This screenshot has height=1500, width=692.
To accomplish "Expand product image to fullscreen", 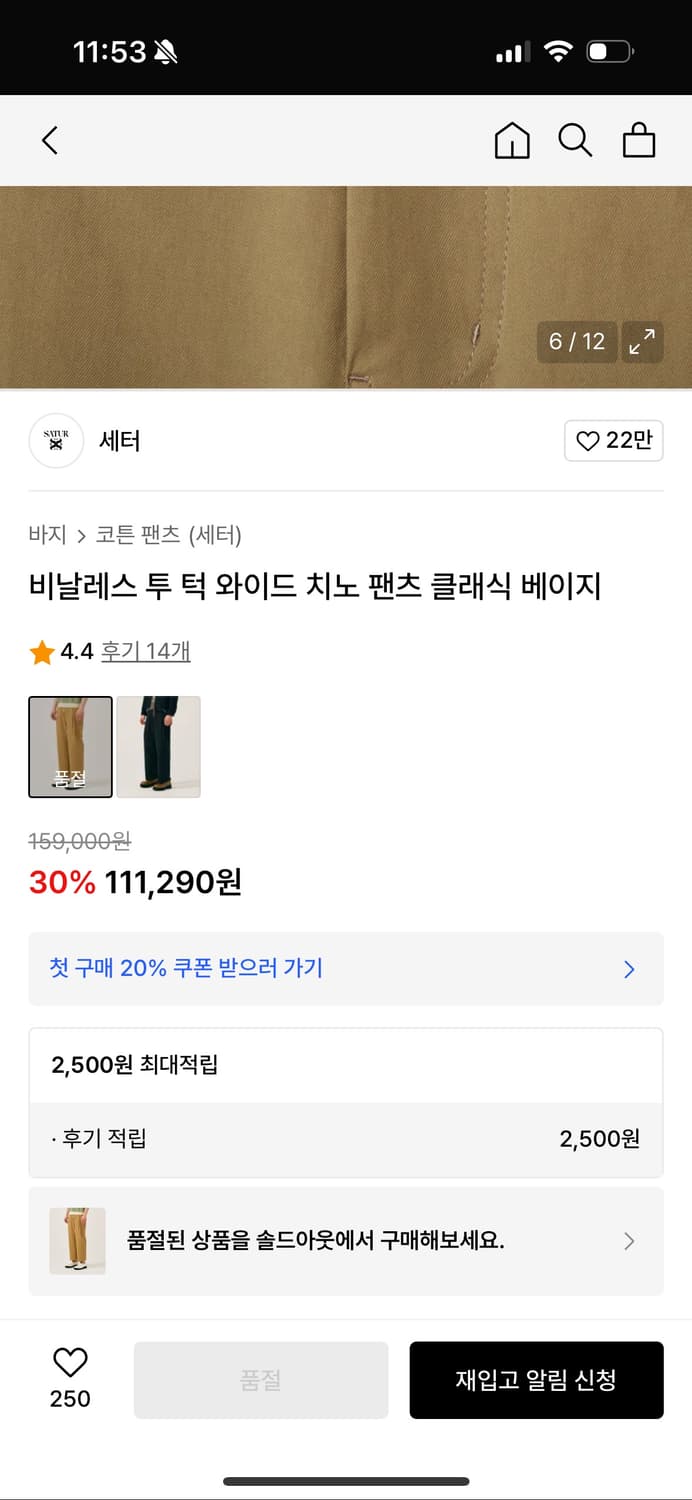I will pos(643,342).
